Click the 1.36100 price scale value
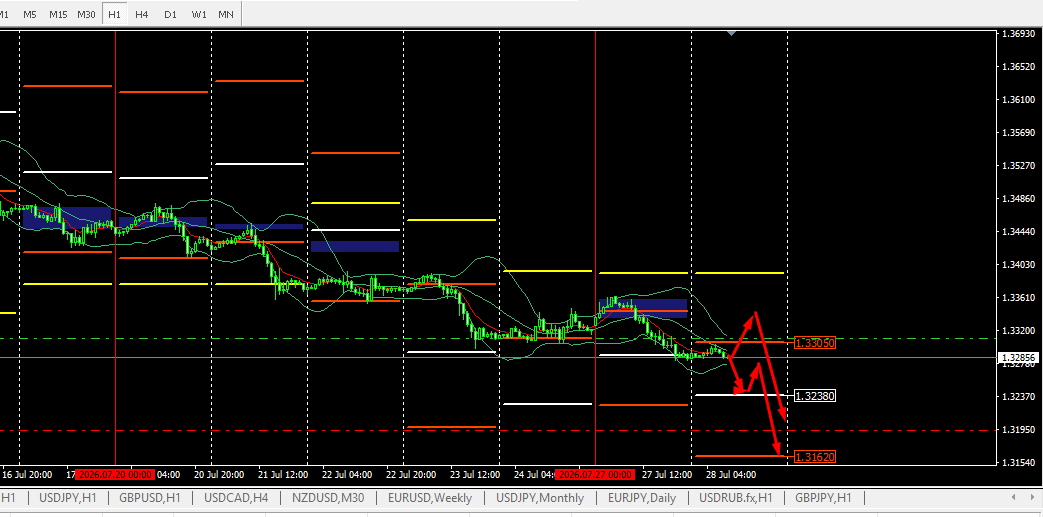Screen dimensions: 1043x517 point(1018,99)
